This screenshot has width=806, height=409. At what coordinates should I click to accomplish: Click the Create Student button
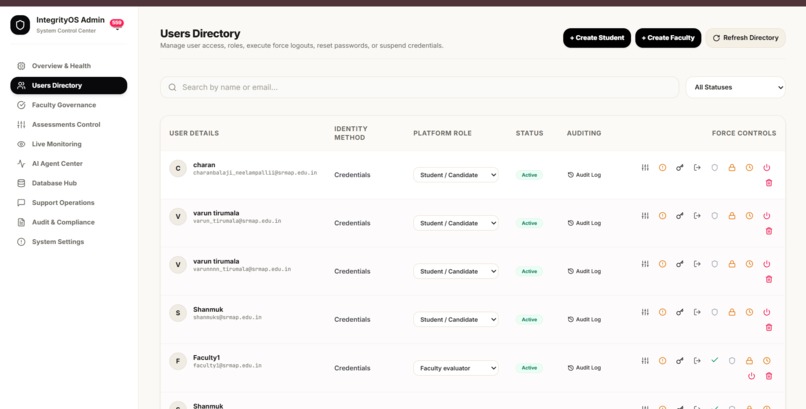pyautogui.click(x=597, y=38)
